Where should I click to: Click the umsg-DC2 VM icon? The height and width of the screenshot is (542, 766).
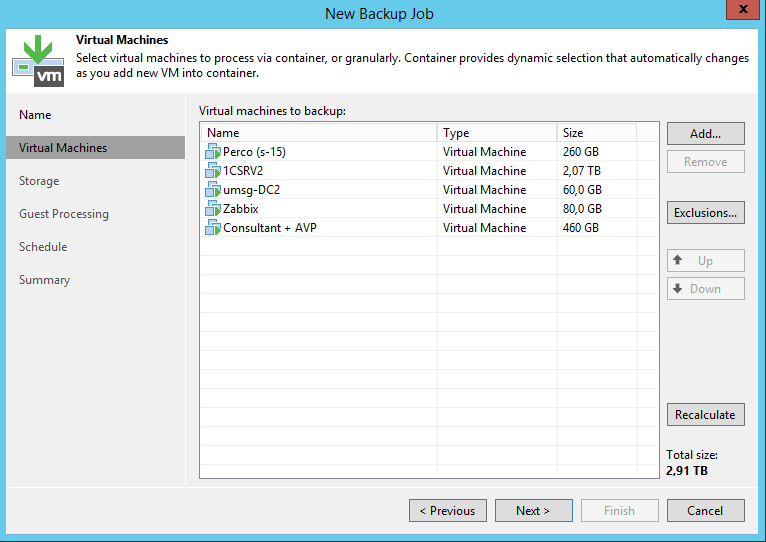tap(212, 190)
